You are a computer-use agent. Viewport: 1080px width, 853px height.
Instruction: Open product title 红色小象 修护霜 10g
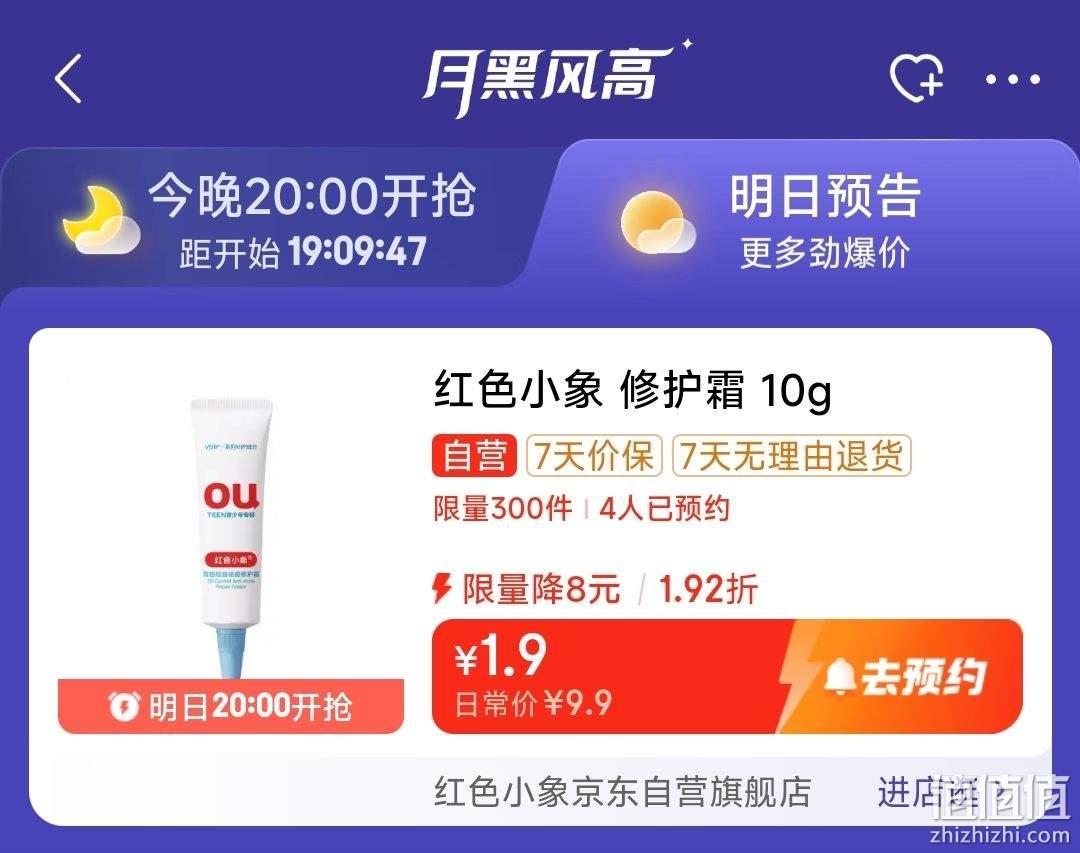click(x=633, y=391)
